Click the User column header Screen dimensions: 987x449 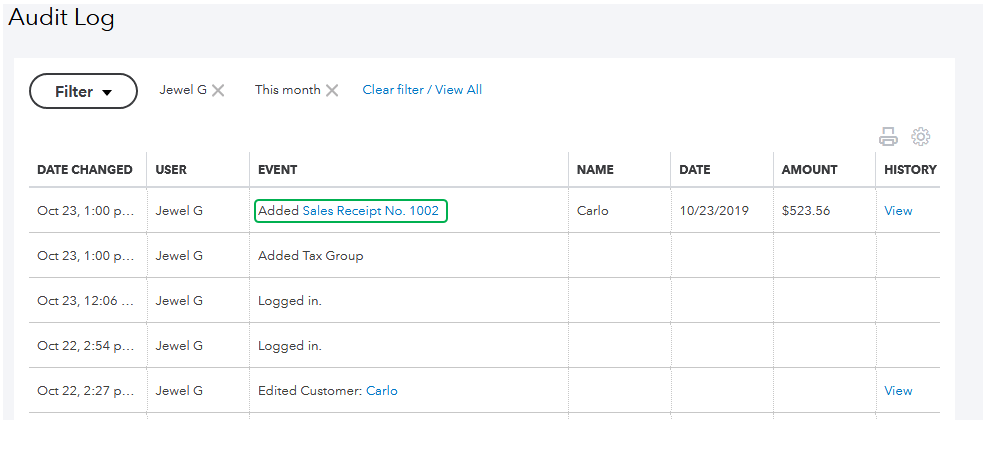[x=171, y=170]
